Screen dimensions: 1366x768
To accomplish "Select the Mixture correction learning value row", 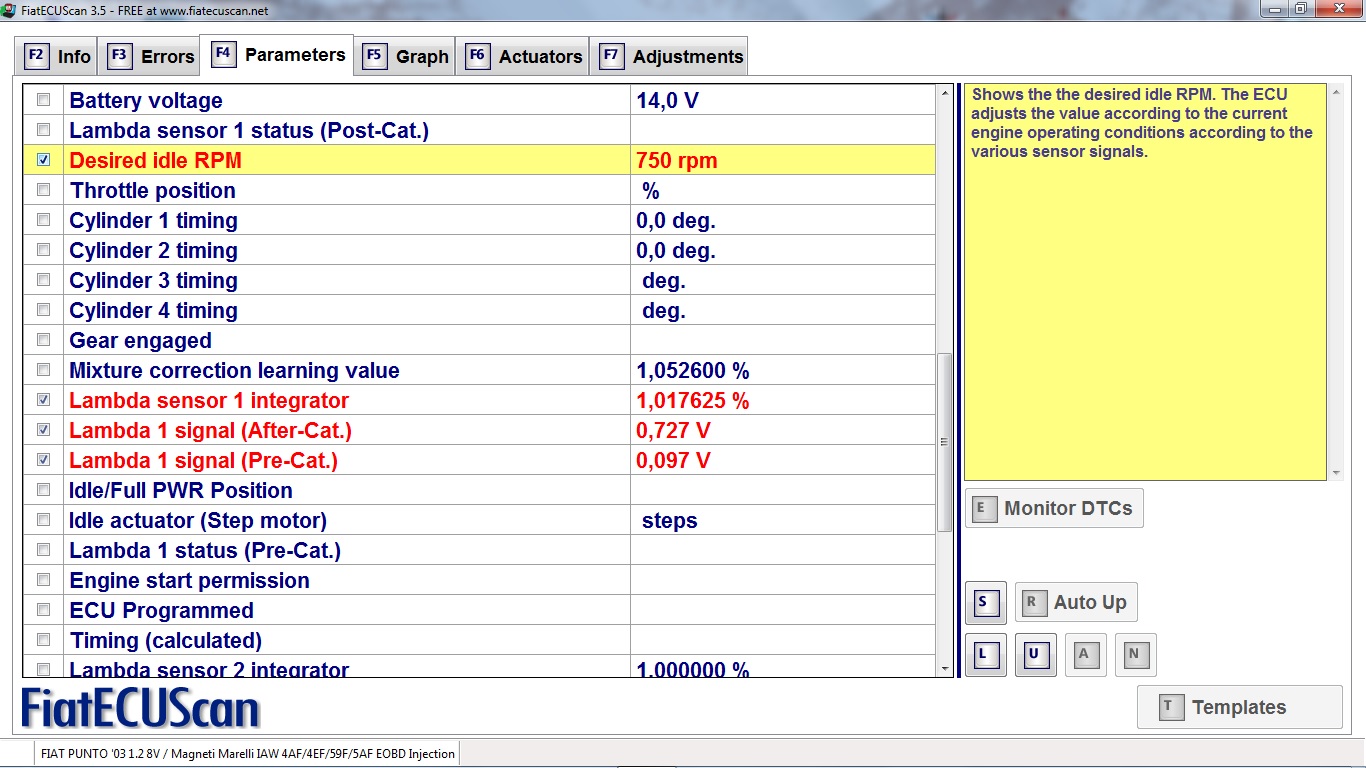I will [234, 370].
